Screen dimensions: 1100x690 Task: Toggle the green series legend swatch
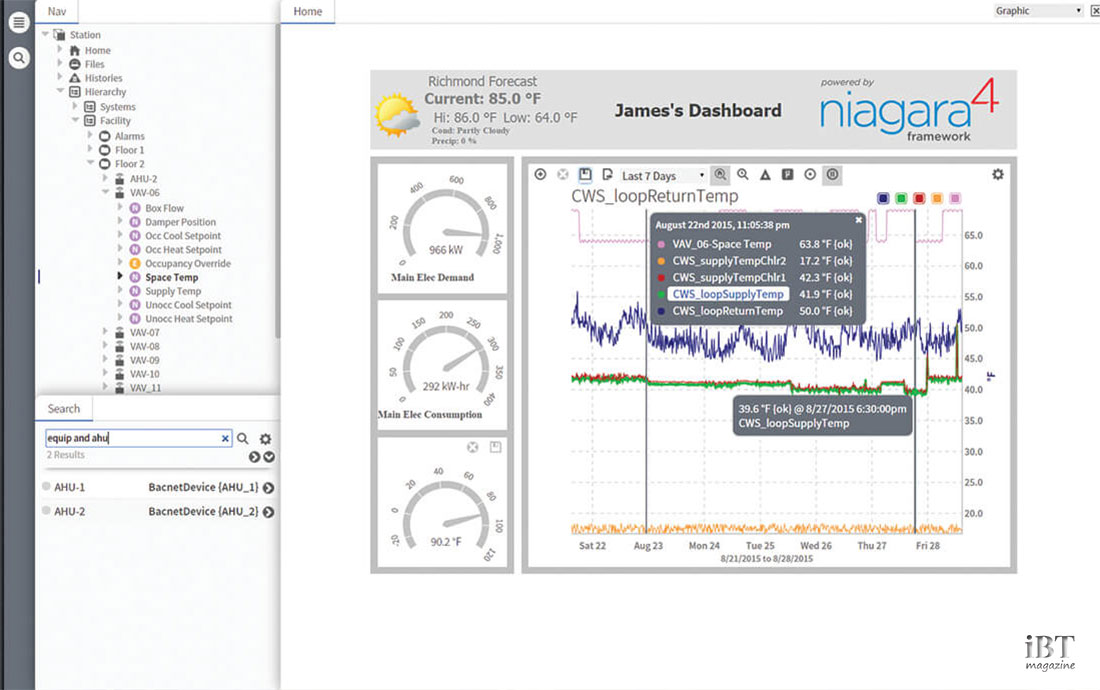[901, 198]
